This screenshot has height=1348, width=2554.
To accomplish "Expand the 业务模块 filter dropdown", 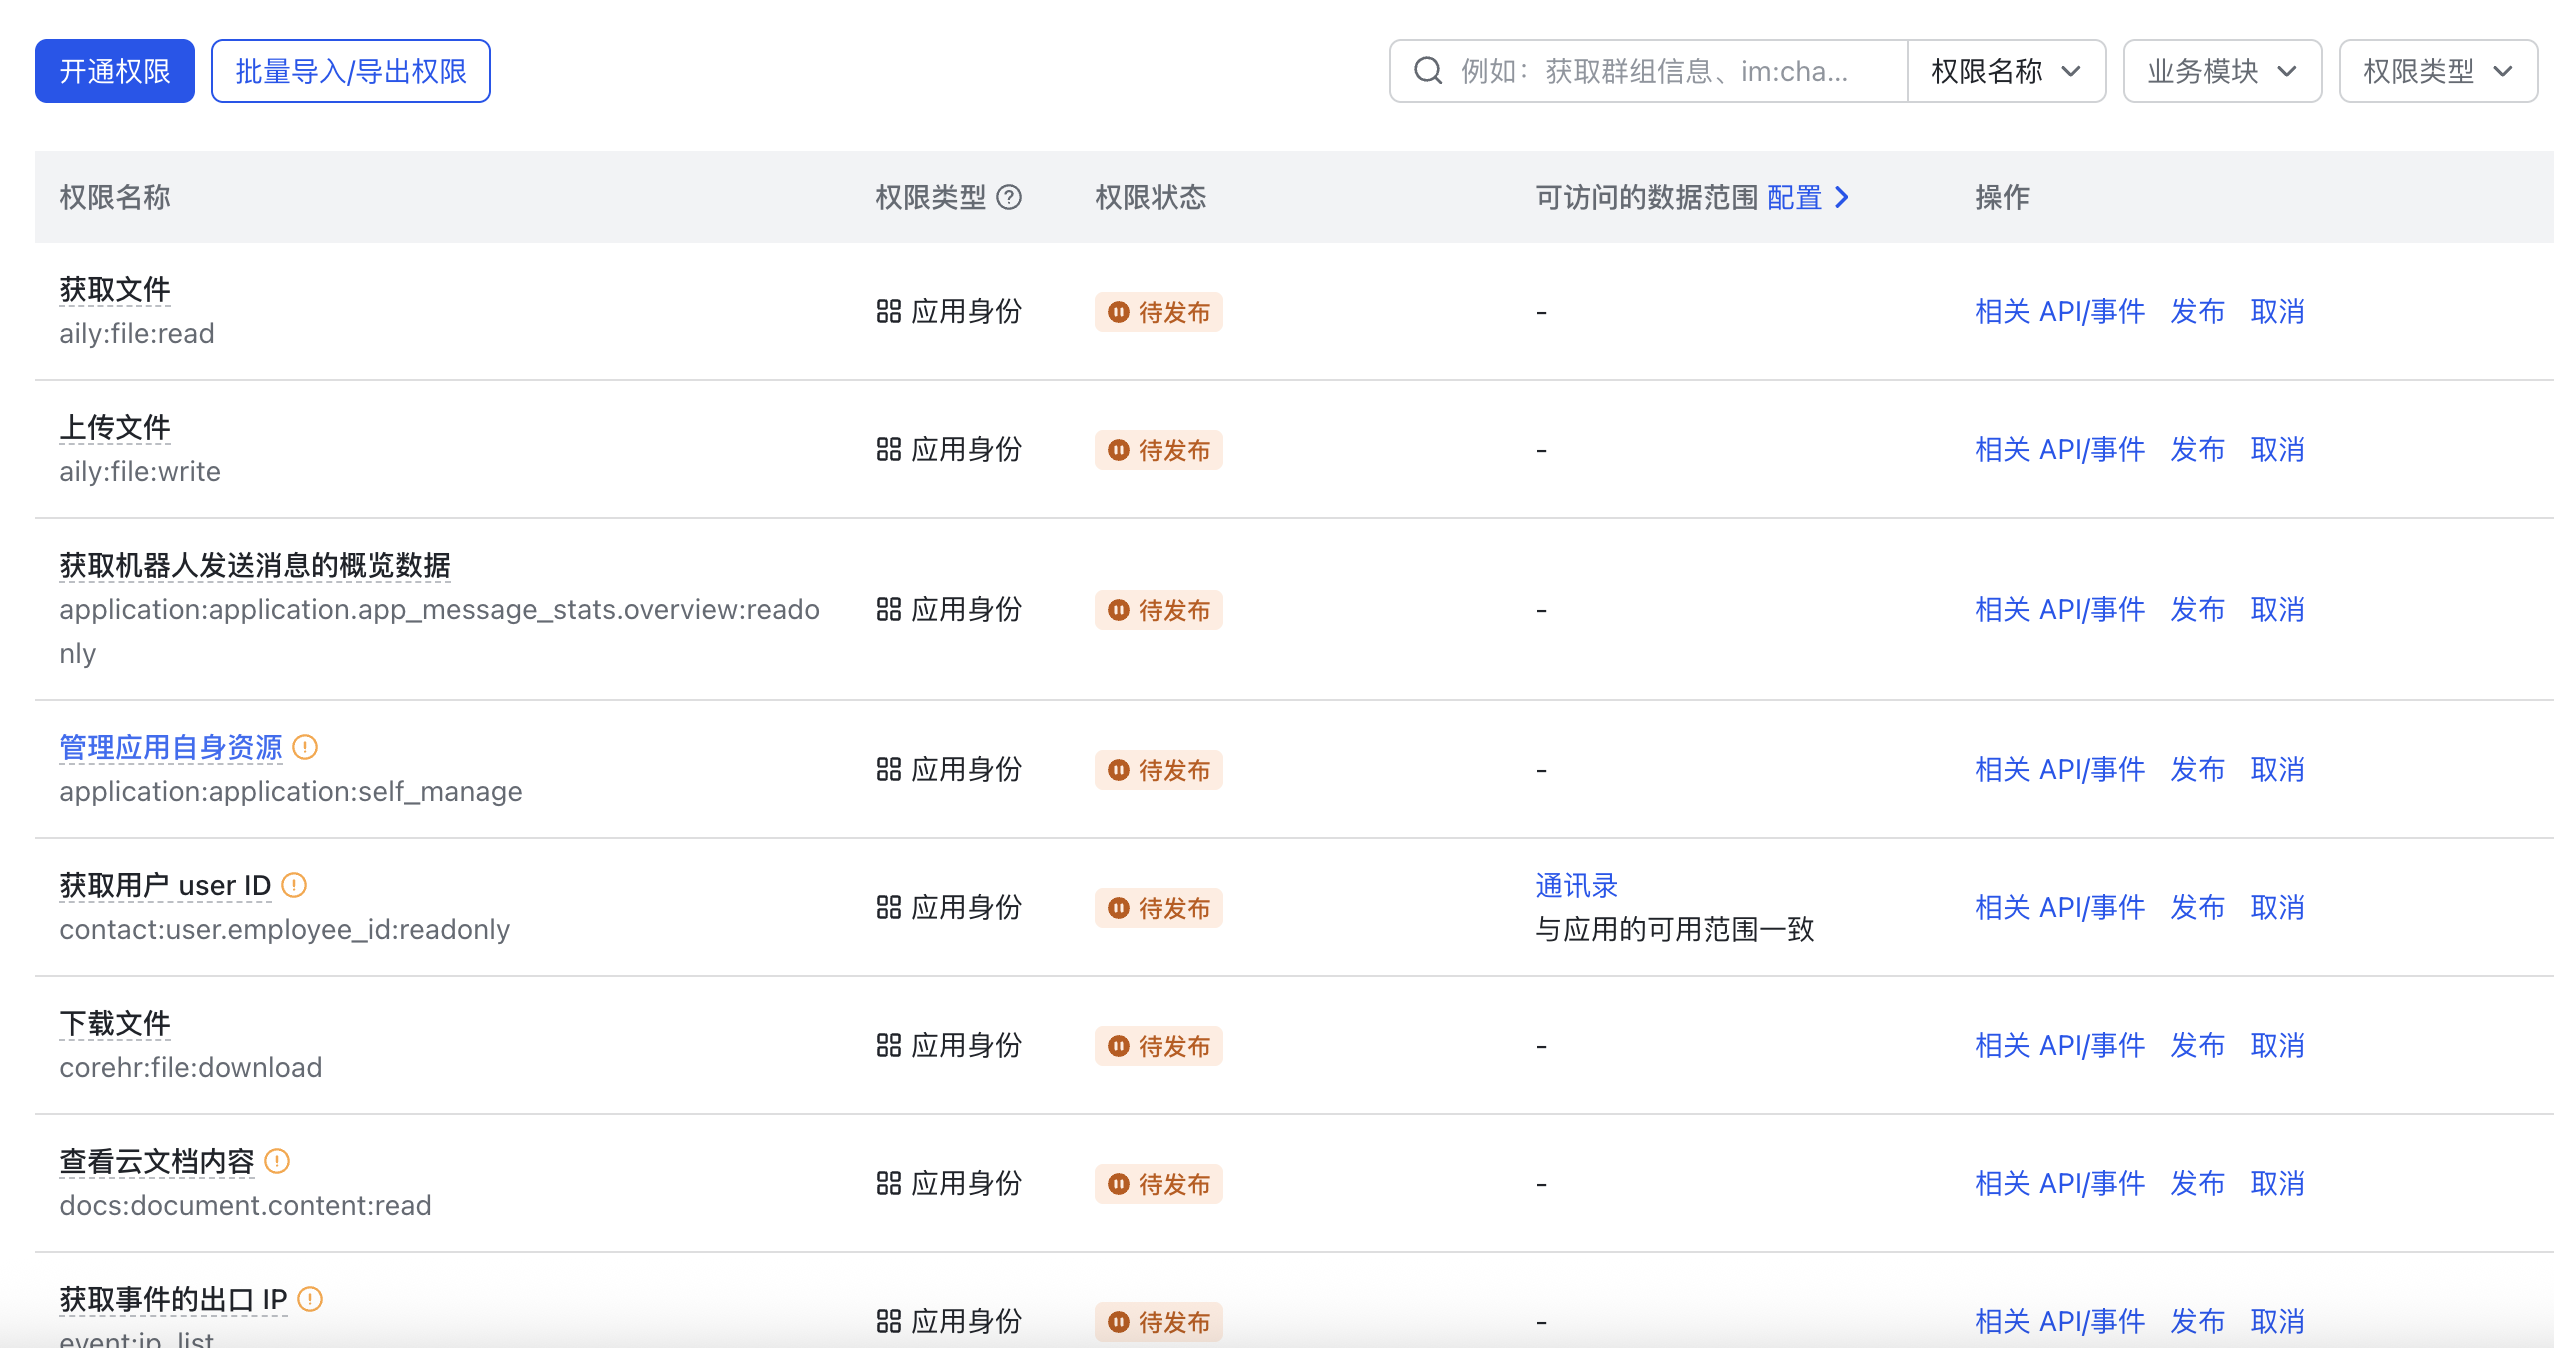I will (2221, 71).
